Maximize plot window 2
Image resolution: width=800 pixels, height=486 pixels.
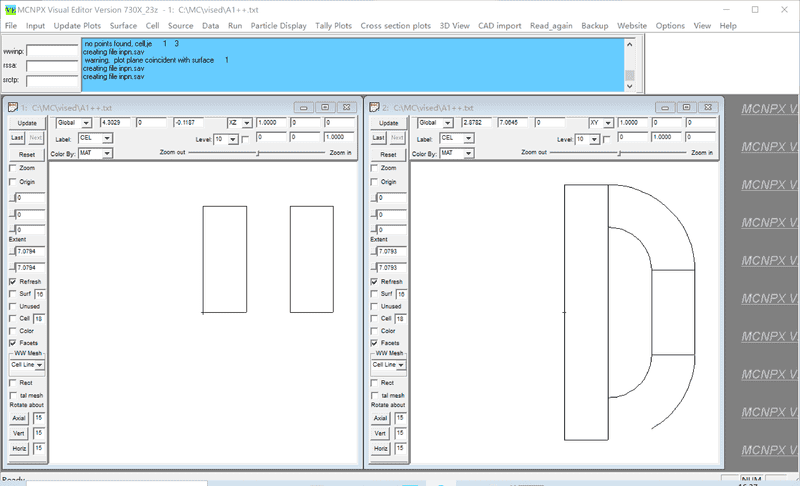click(688, 106)
